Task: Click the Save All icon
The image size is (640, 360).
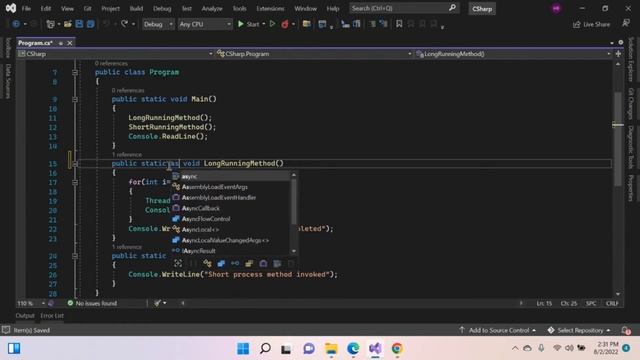Action: 91,24
